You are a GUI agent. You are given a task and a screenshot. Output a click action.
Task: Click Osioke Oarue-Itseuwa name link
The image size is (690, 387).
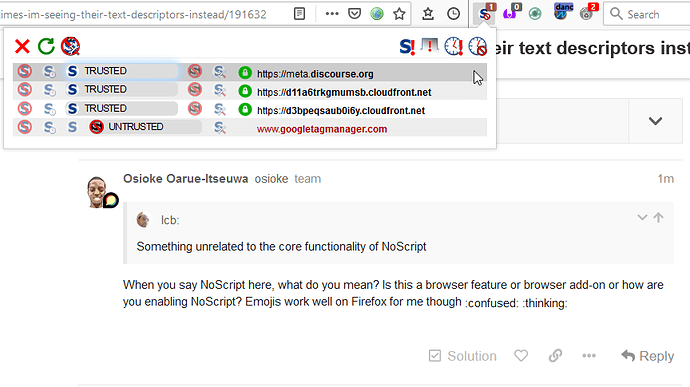186,179
